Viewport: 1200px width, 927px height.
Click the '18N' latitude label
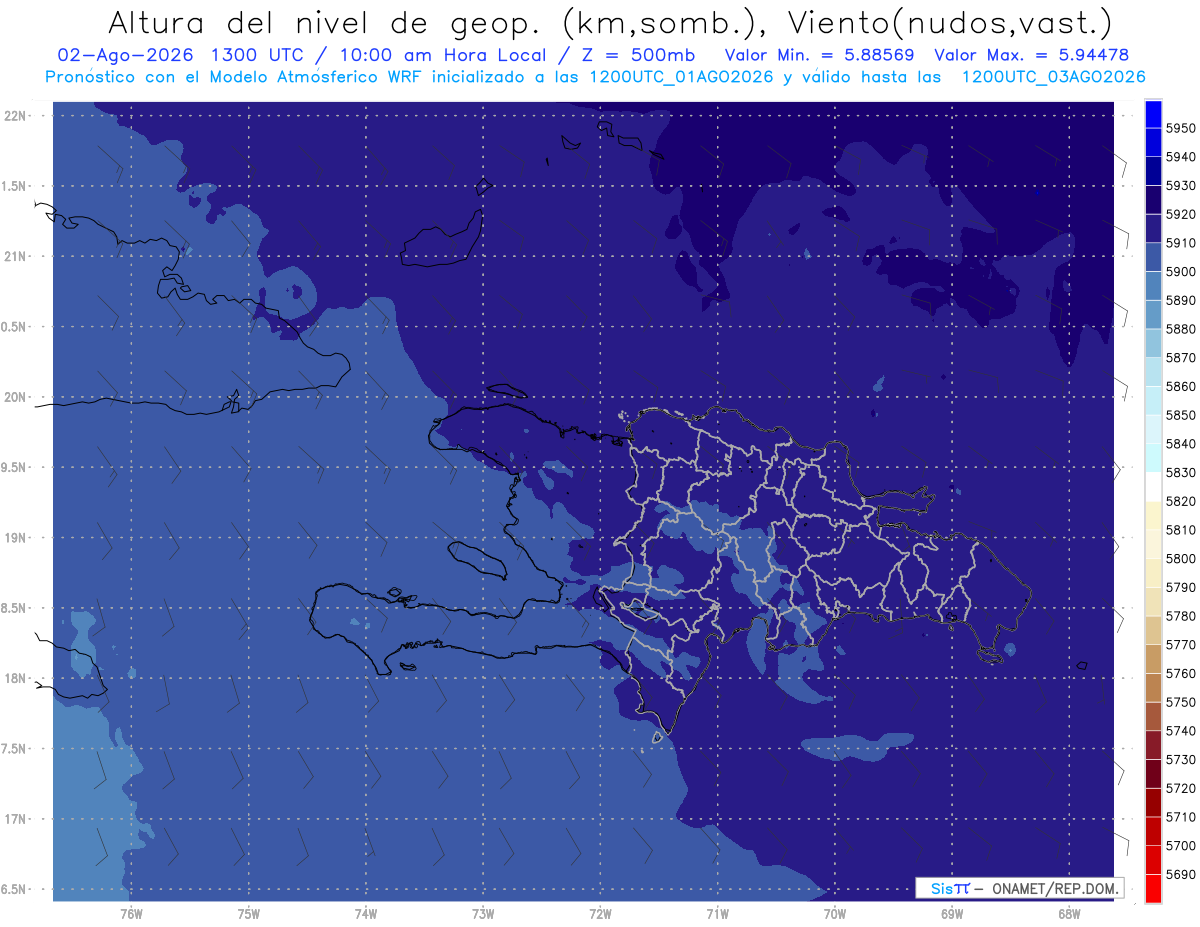(x=15, y=678)
